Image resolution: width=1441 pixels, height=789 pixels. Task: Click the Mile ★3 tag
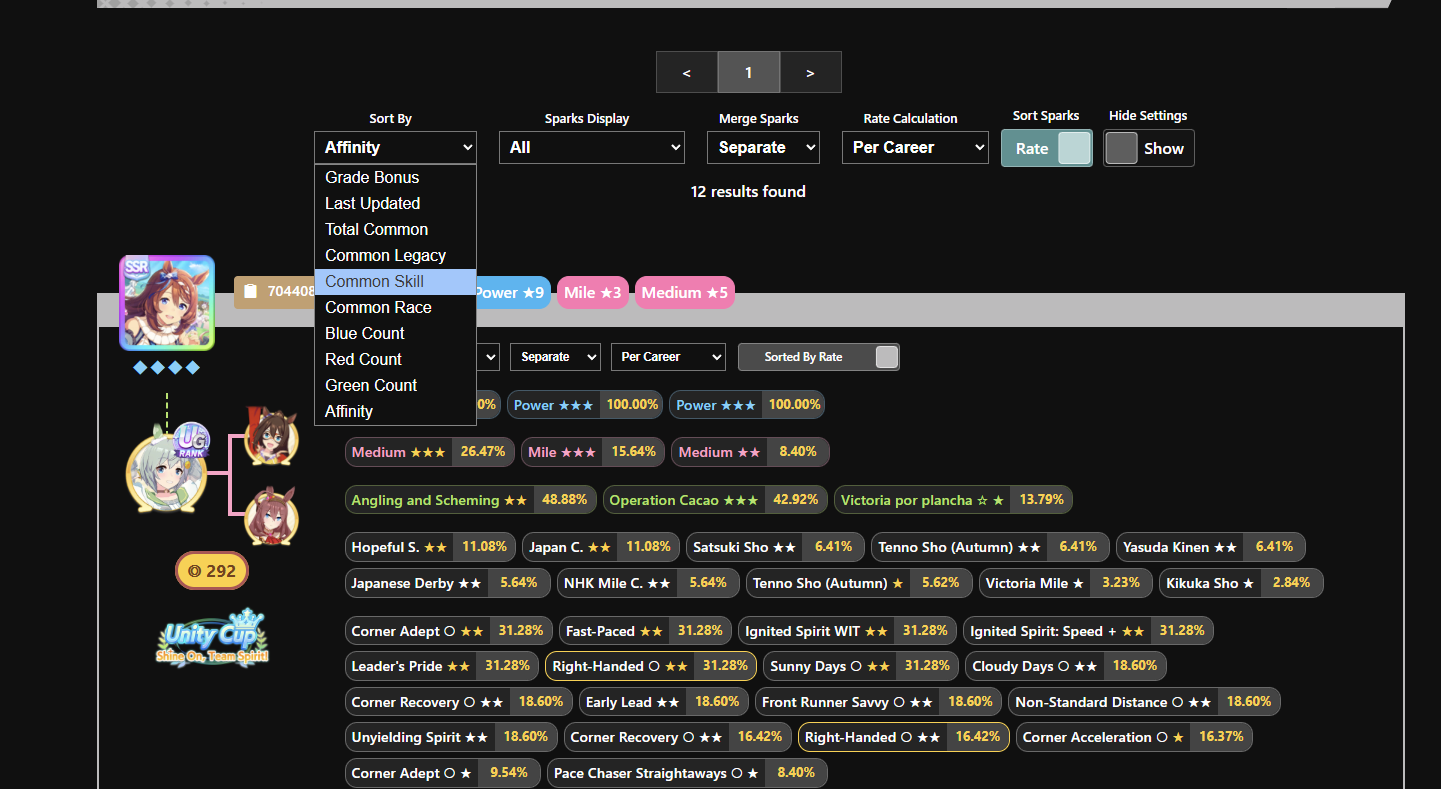[x=593, y=292]
